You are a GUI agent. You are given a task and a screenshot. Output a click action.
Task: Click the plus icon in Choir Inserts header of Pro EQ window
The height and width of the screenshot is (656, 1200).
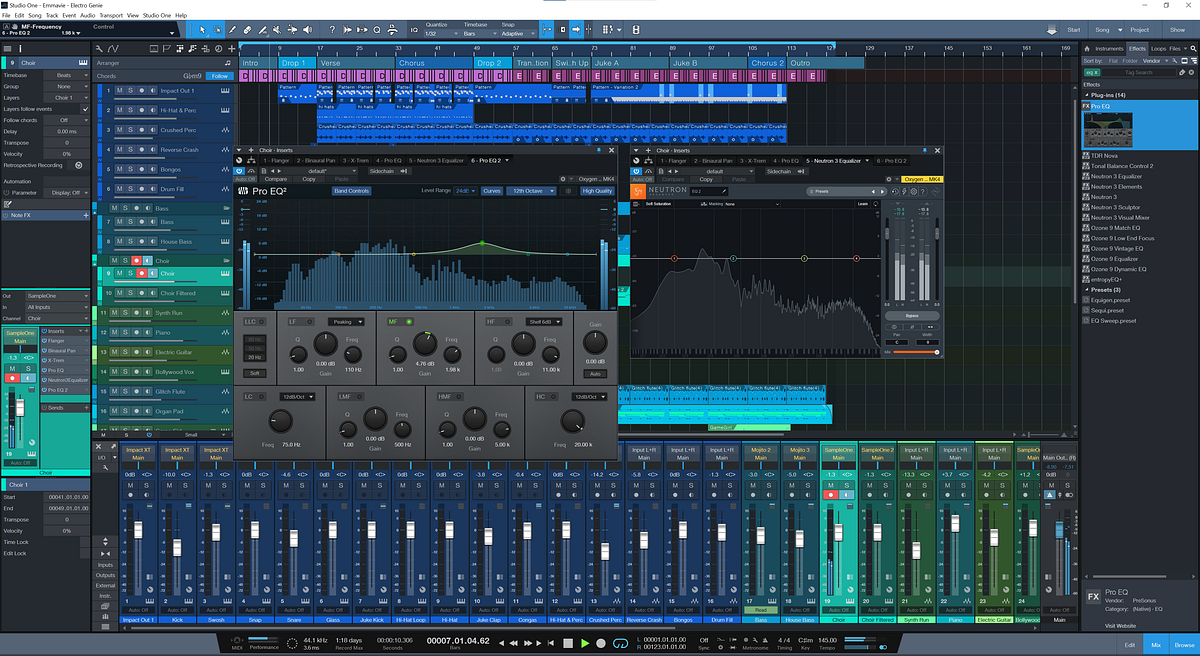click(251, 150)
